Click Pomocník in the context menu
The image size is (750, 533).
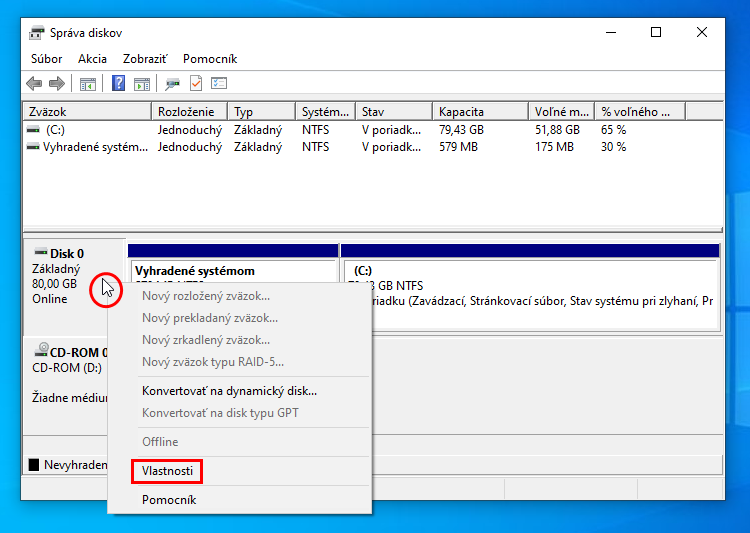pos(169,500)
